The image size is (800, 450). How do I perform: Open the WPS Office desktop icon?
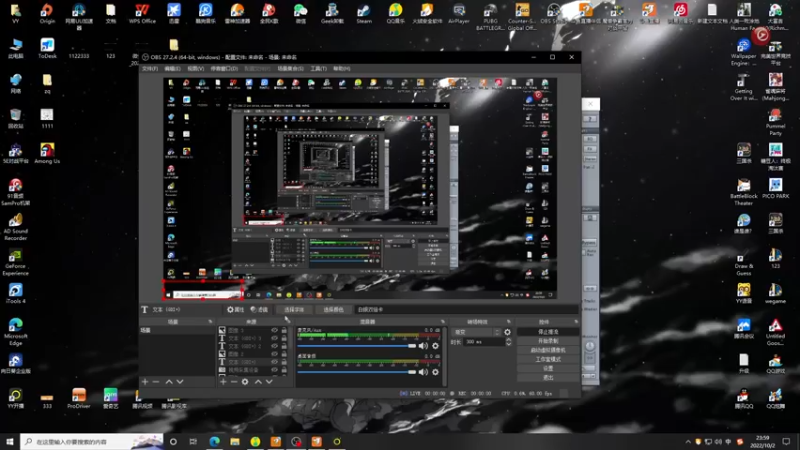pos(142,14)
